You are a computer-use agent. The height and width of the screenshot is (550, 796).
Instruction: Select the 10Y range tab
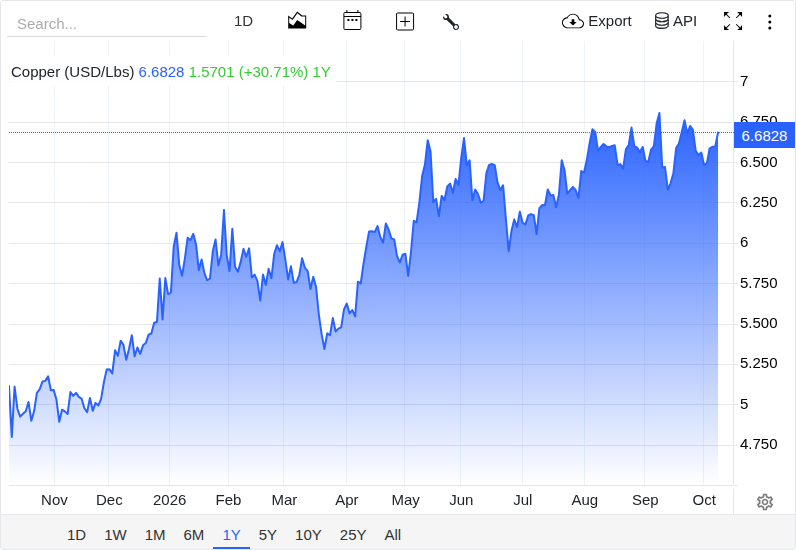[308, 535]
